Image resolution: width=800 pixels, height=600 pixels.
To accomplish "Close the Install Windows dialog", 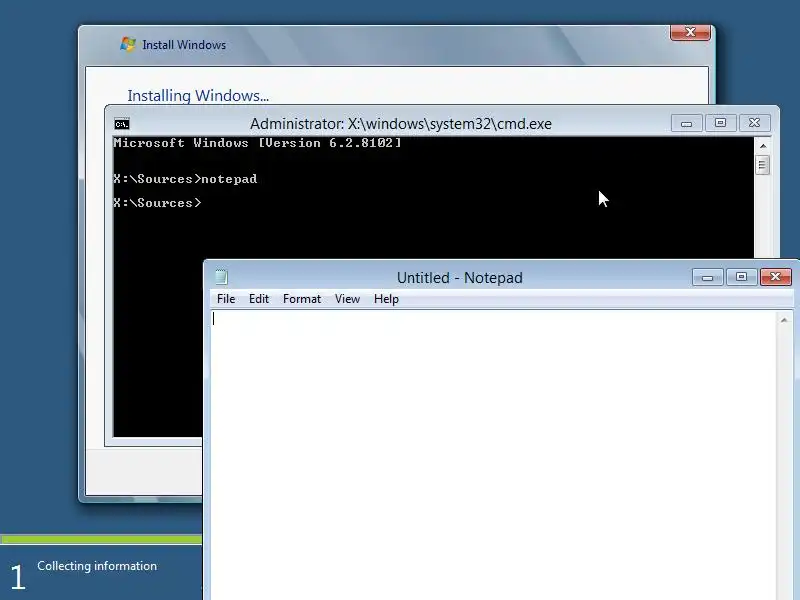I will (x=690, y=32).
